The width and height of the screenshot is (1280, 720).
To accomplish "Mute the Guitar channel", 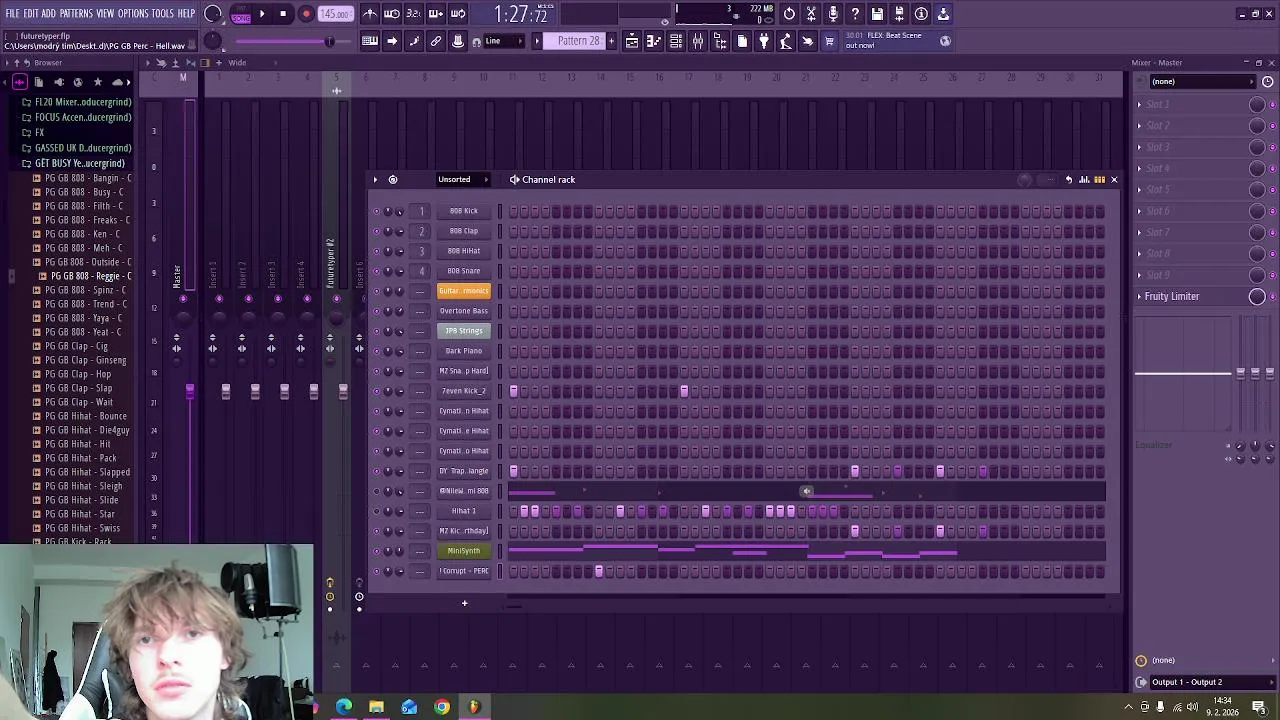I will [376, 291].
